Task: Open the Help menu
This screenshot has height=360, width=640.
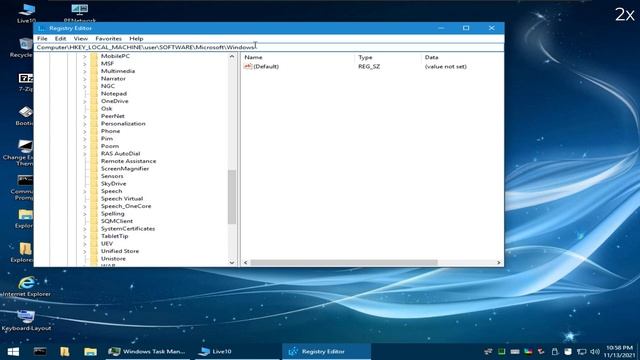Action: tap(136, 38)
